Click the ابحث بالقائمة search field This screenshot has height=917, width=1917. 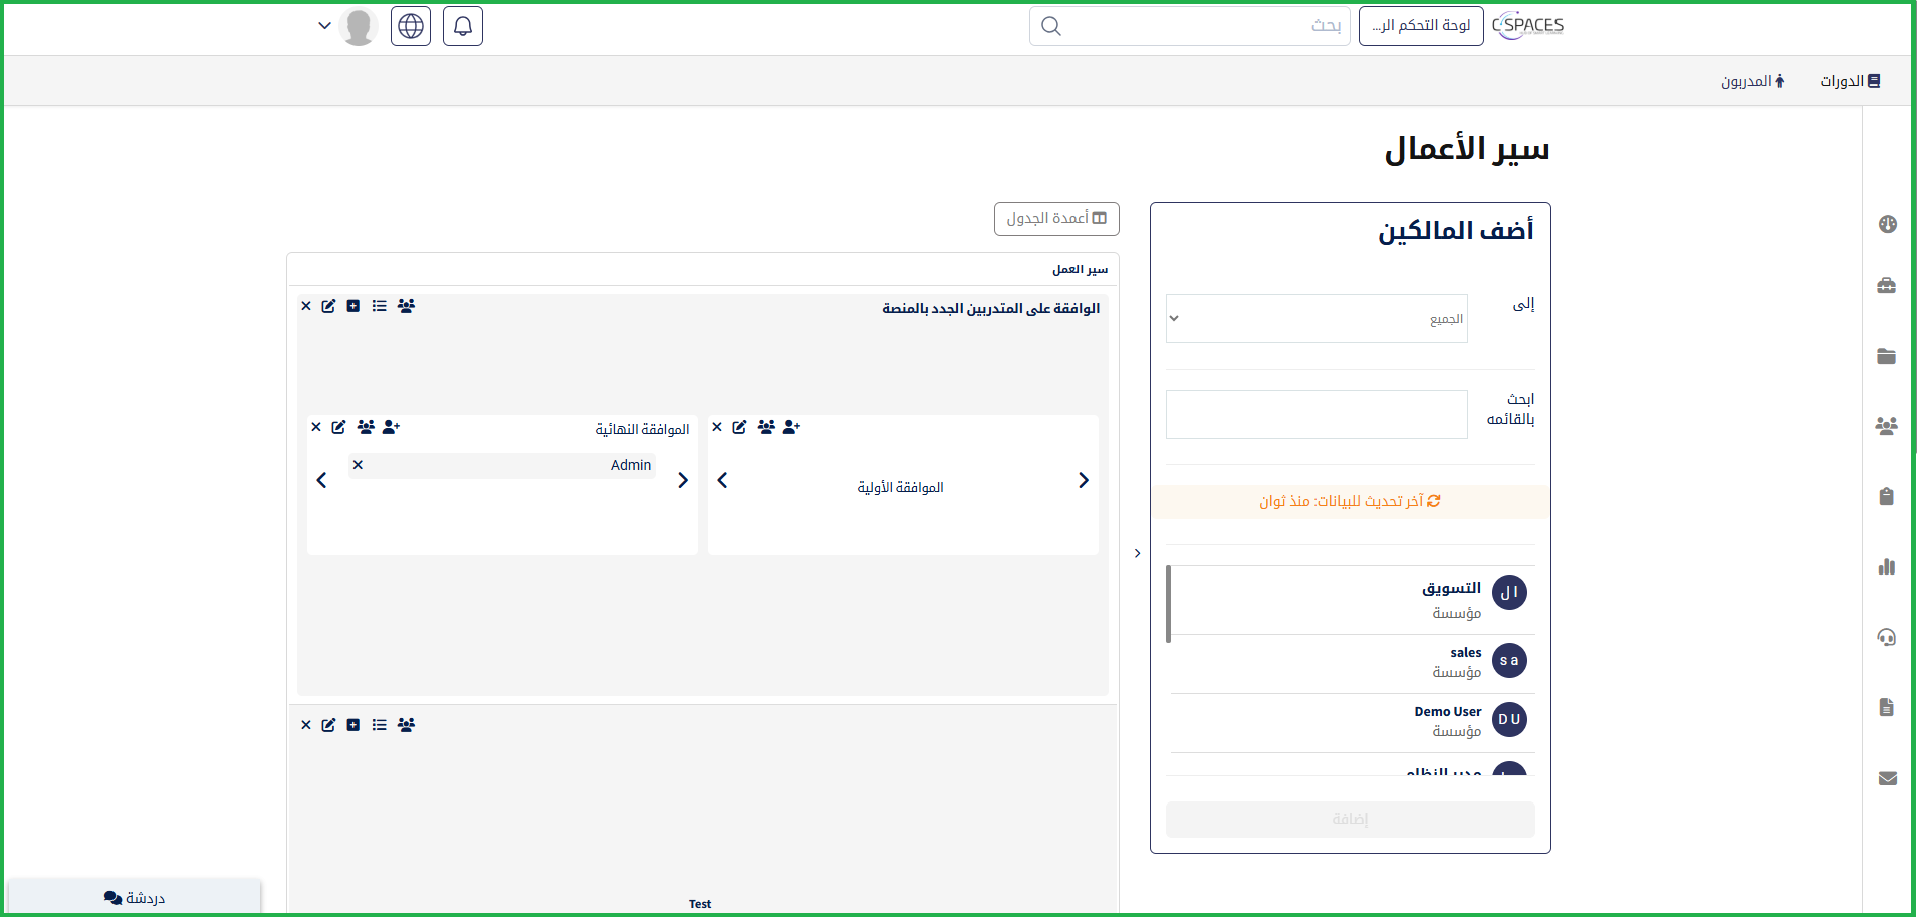tap(1316, 415)
